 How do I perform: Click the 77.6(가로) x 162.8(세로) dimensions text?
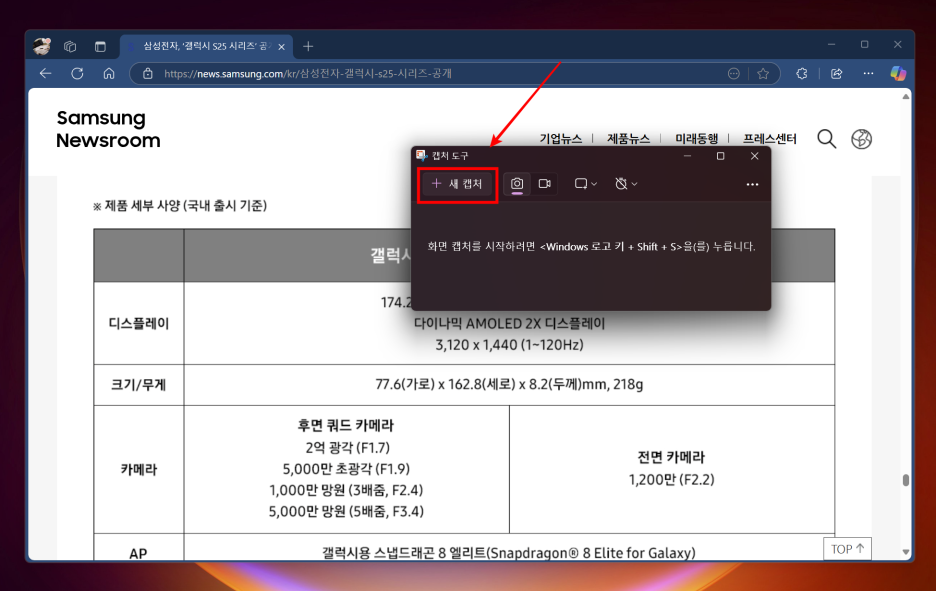[x=509, y=384]
